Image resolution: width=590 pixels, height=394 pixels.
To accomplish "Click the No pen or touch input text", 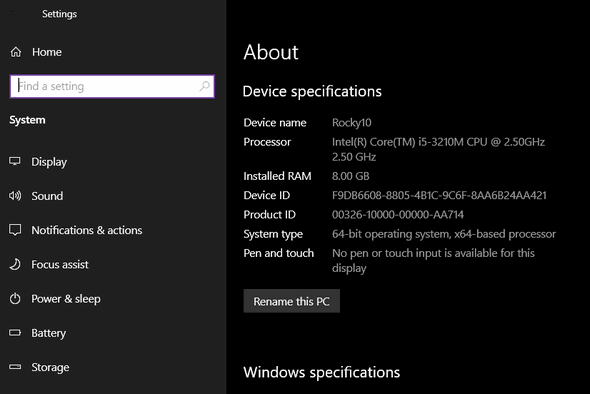I will coord(433,260).
